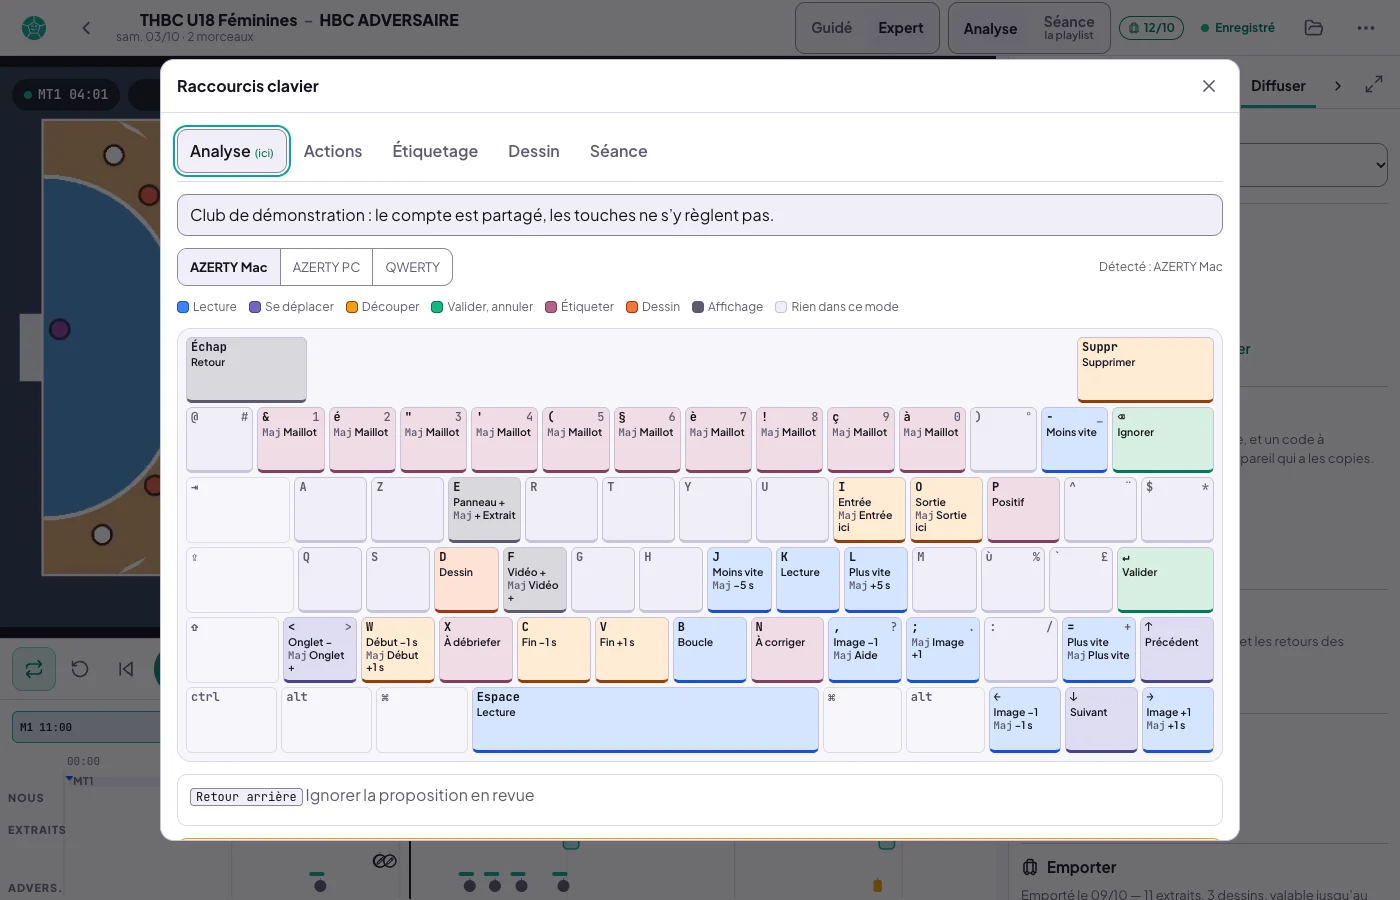Click the up arrow Précédent key
This screenshot has height=900, width=1400.
(1177, 650)
